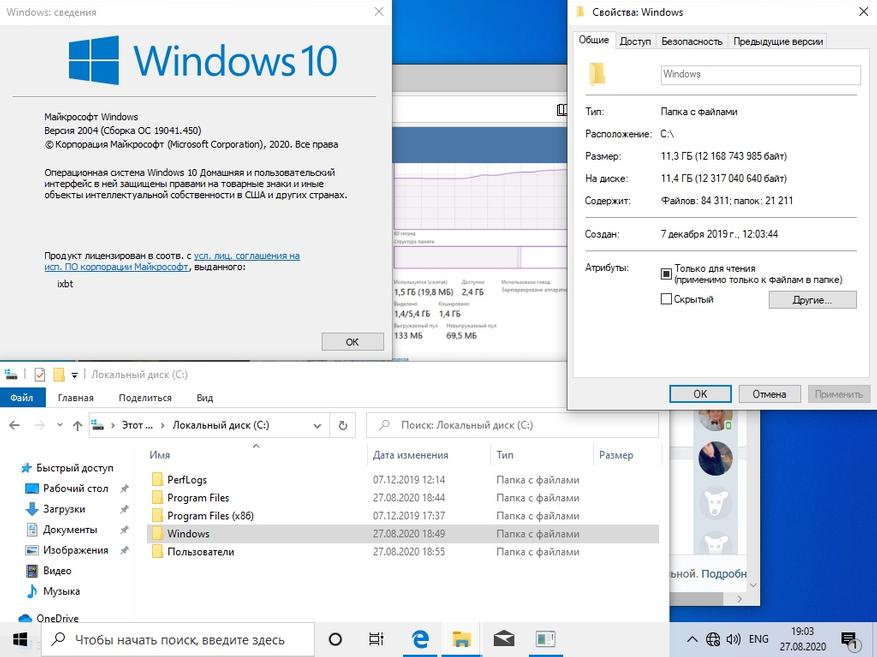
Task: Open the Предыдущие версии tab
Action: (x=778, y=41)
